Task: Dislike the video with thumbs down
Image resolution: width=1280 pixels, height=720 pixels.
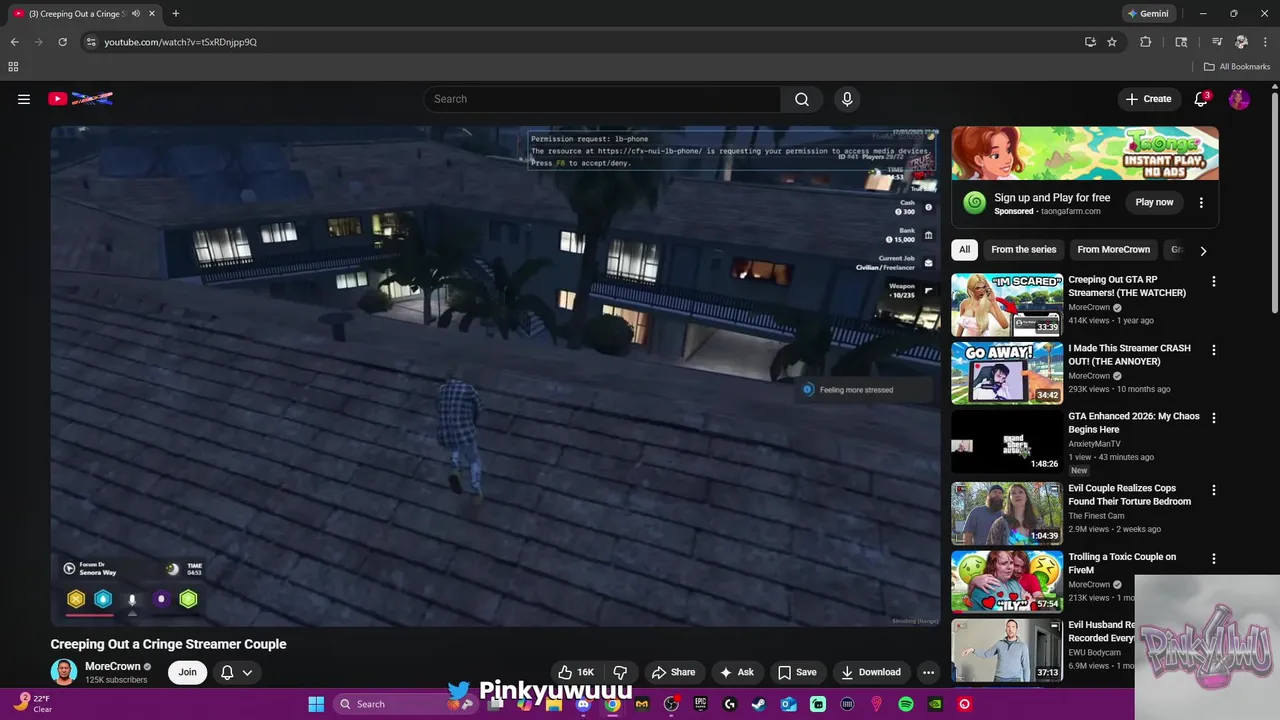Action: (x=620, y=672)
